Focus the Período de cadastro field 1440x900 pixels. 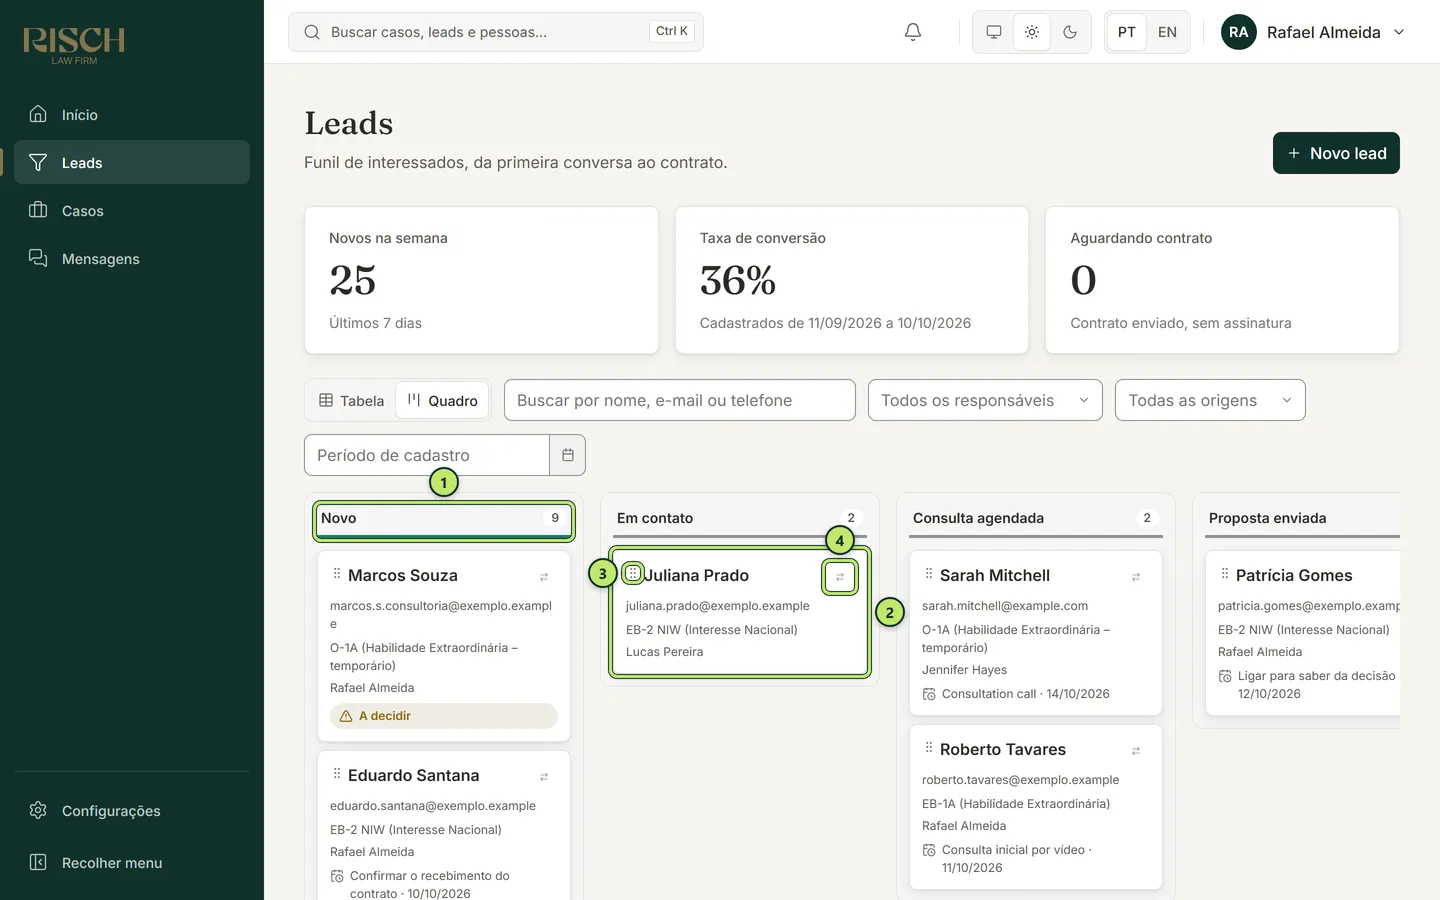(427, 455)
